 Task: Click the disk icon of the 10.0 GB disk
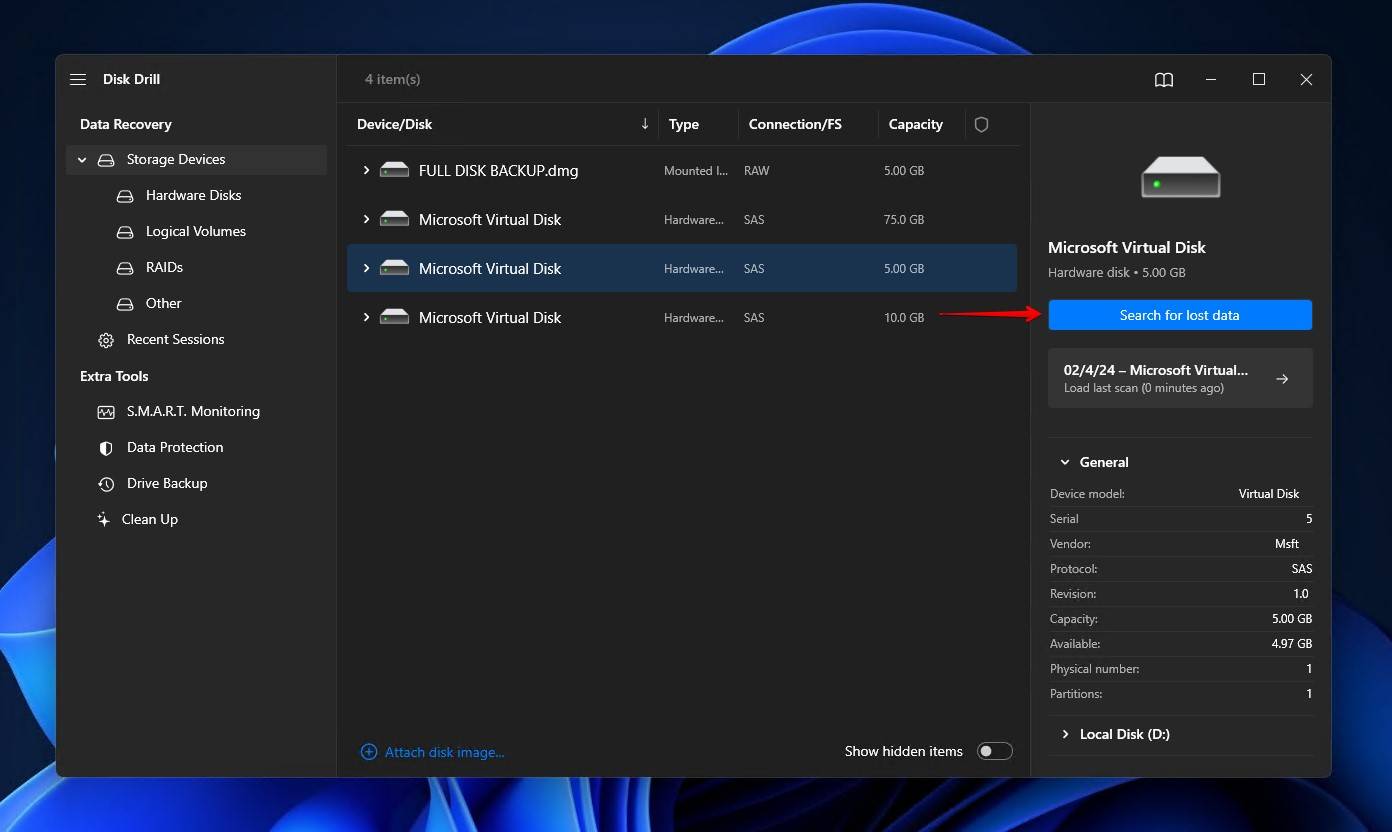click(x=394, y=318)
